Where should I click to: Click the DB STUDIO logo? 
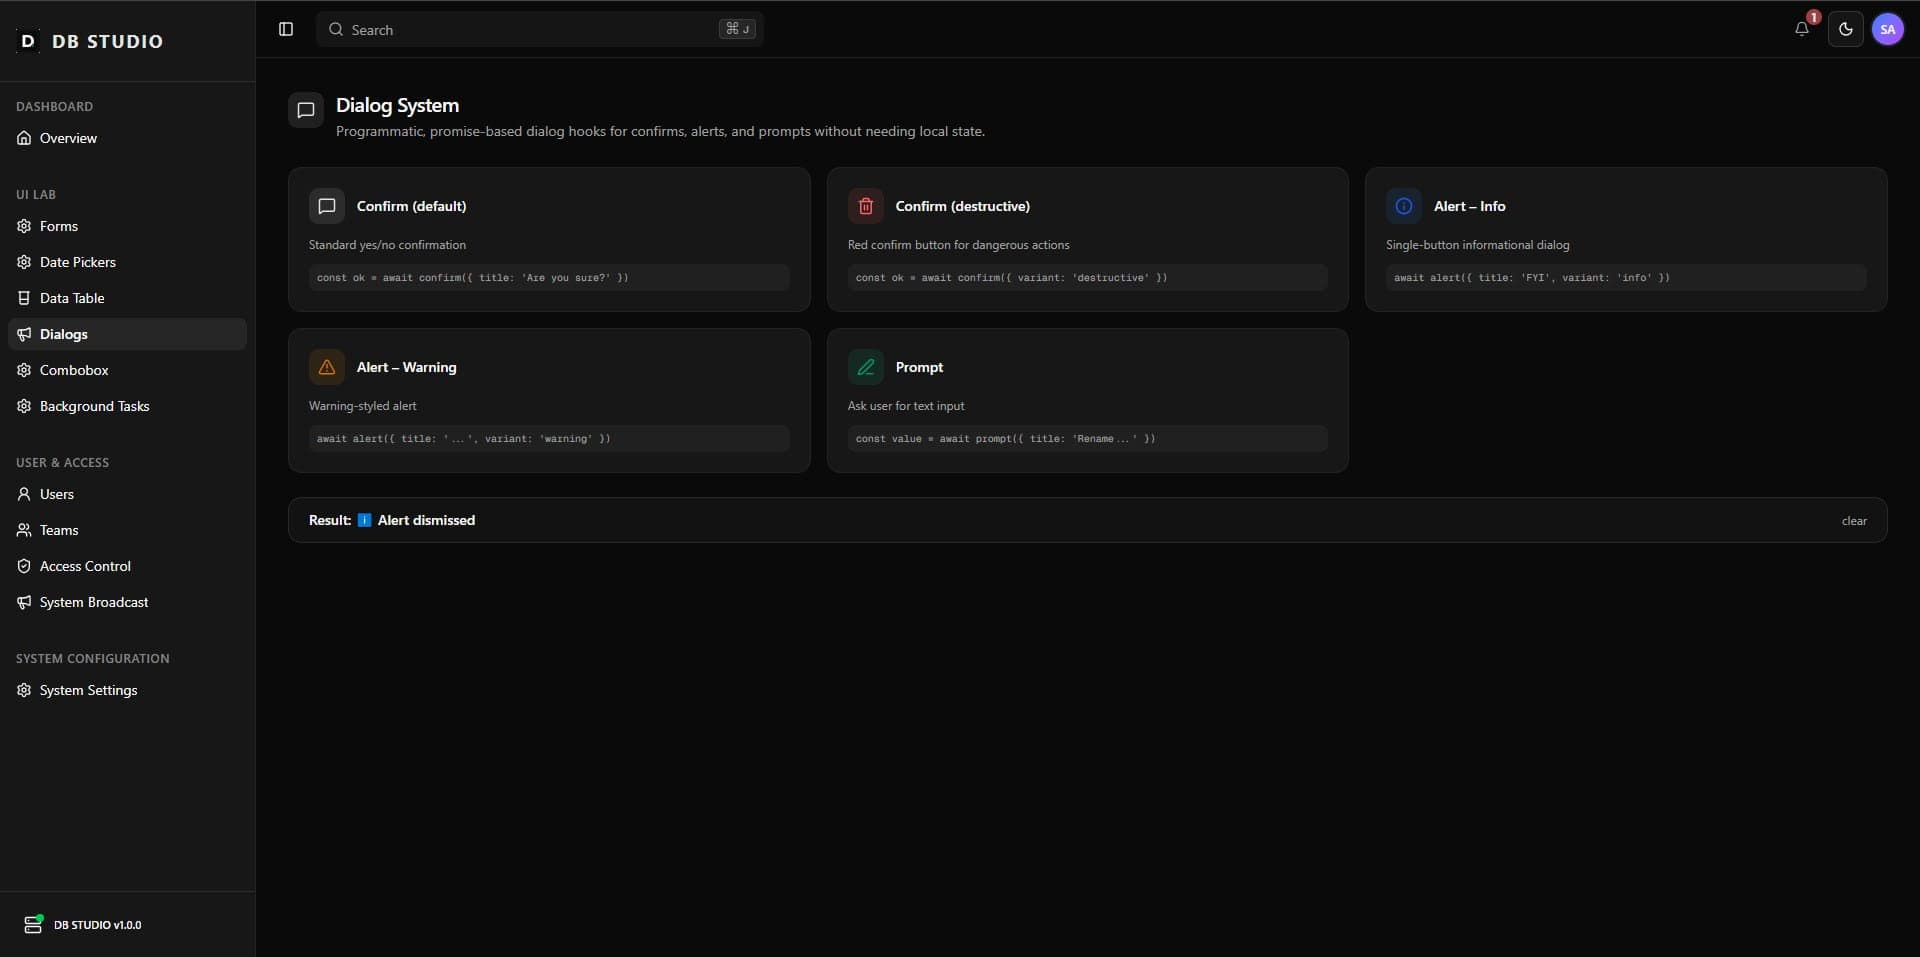pos(90,41)
